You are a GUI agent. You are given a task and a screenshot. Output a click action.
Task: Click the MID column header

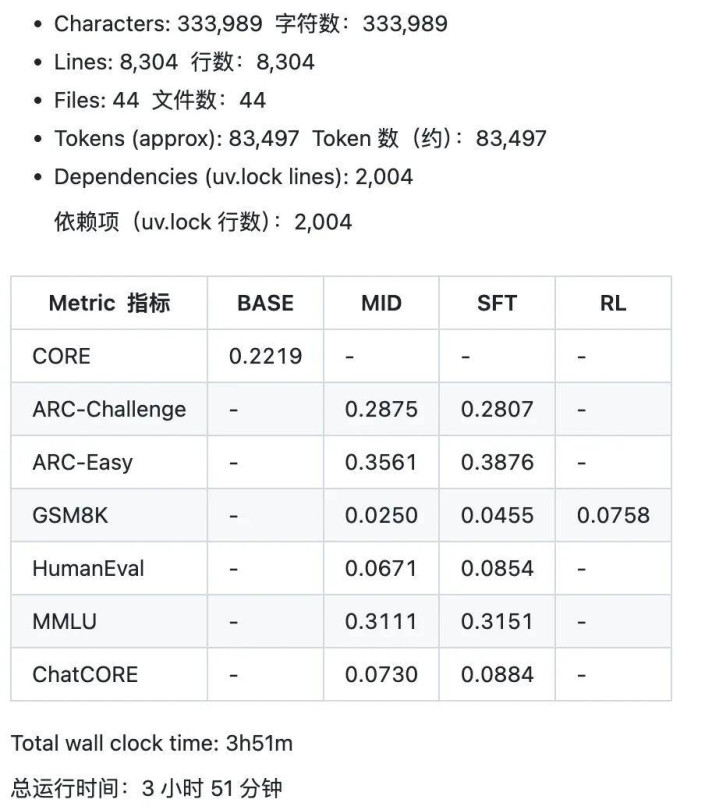(x=381, y=303)
